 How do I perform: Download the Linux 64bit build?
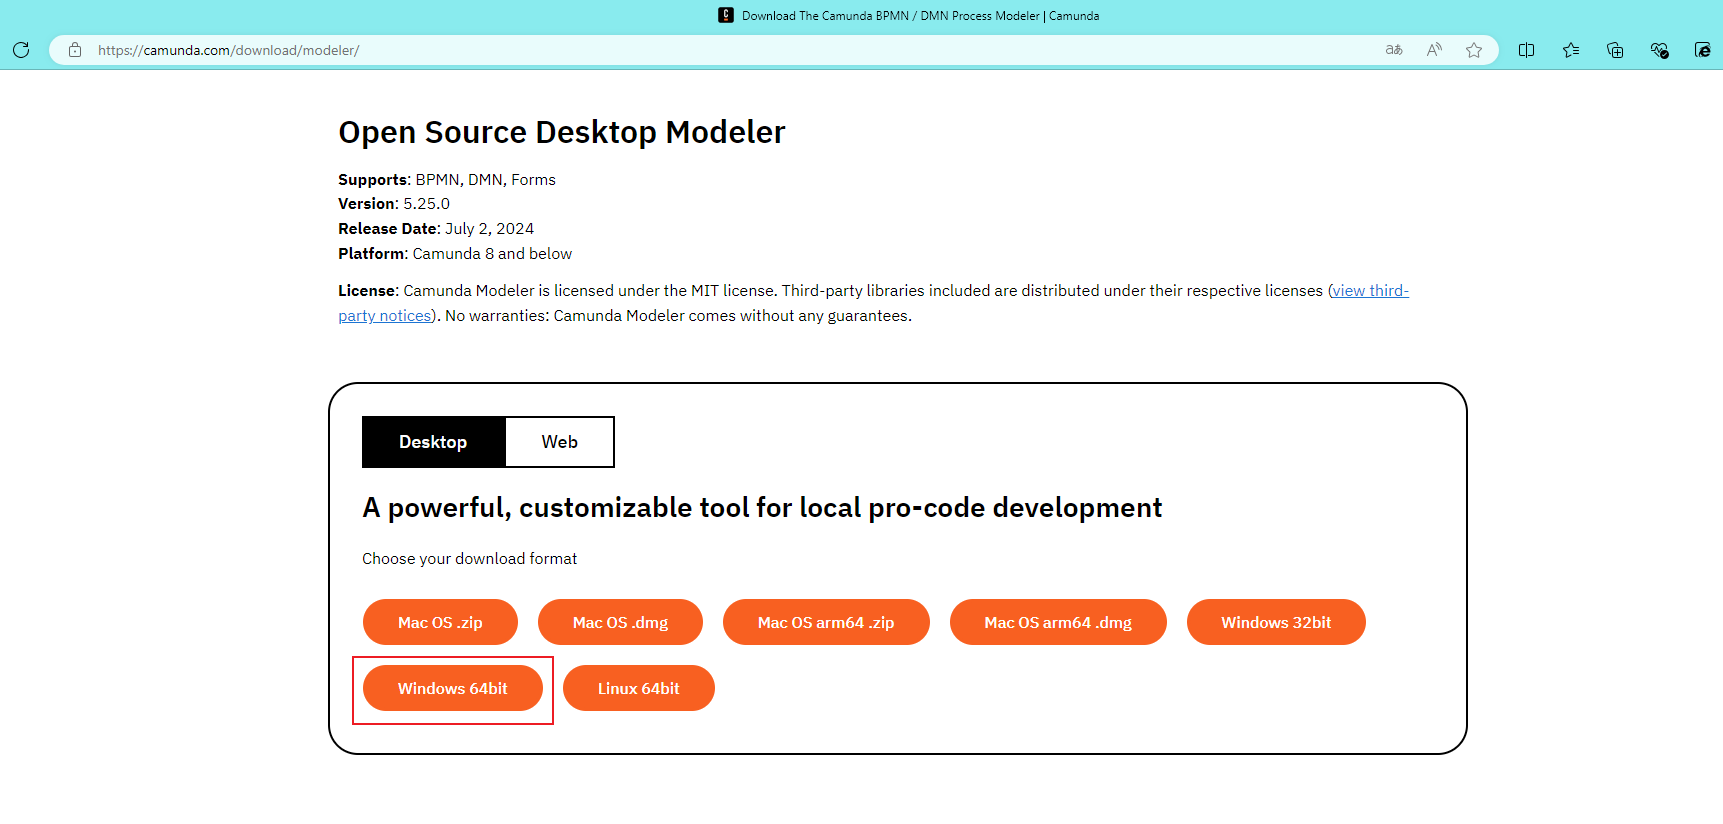(x=639, y=688)
